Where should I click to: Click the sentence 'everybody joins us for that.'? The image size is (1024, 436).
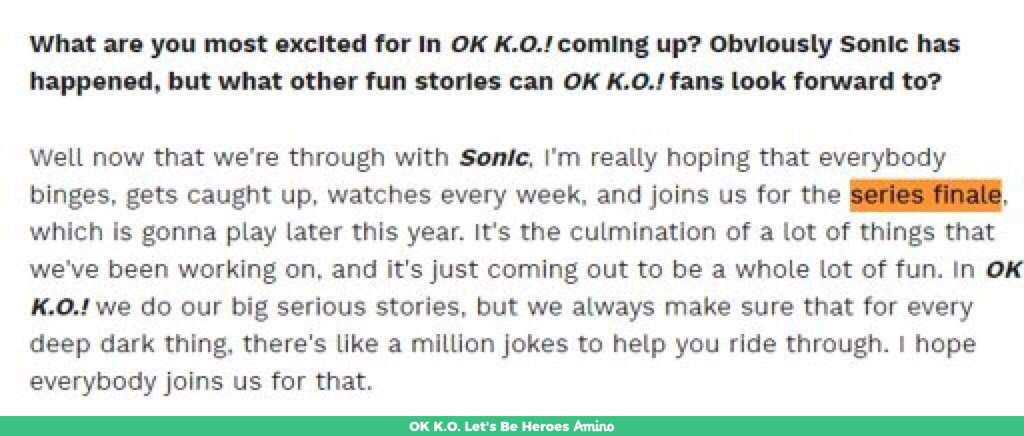click(x=201, y=382)
